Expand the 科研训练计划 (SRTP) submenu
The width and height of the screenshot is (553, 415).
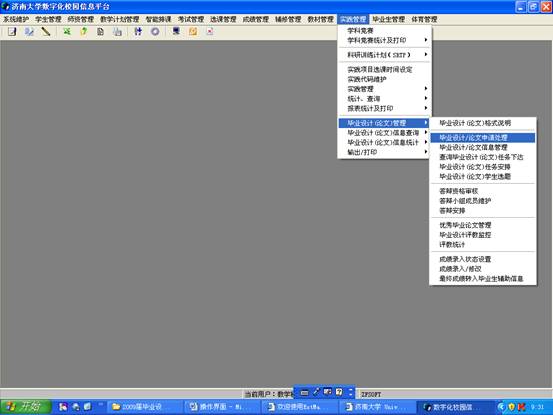tap(384, 55)
